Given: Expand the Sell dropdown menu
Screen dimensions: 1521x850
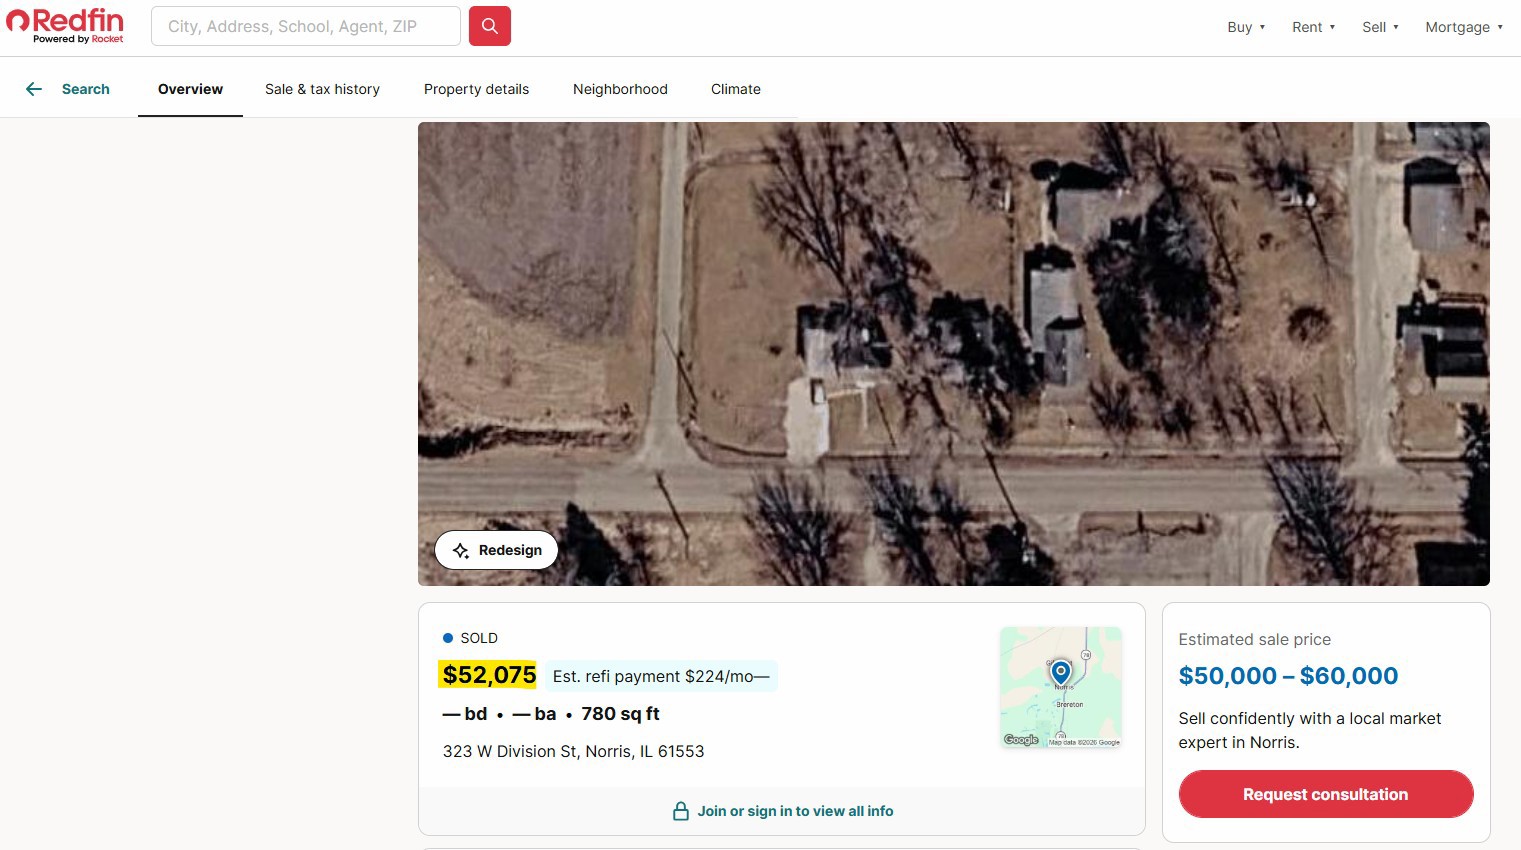Looking at the screenshot, I should click(x=1380, y=27).
